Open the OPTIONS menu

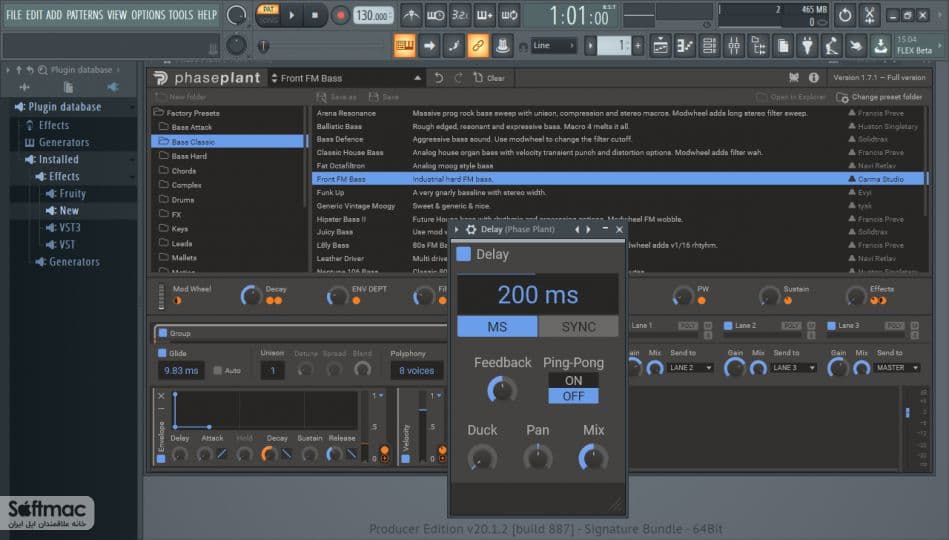click(148, 15)
